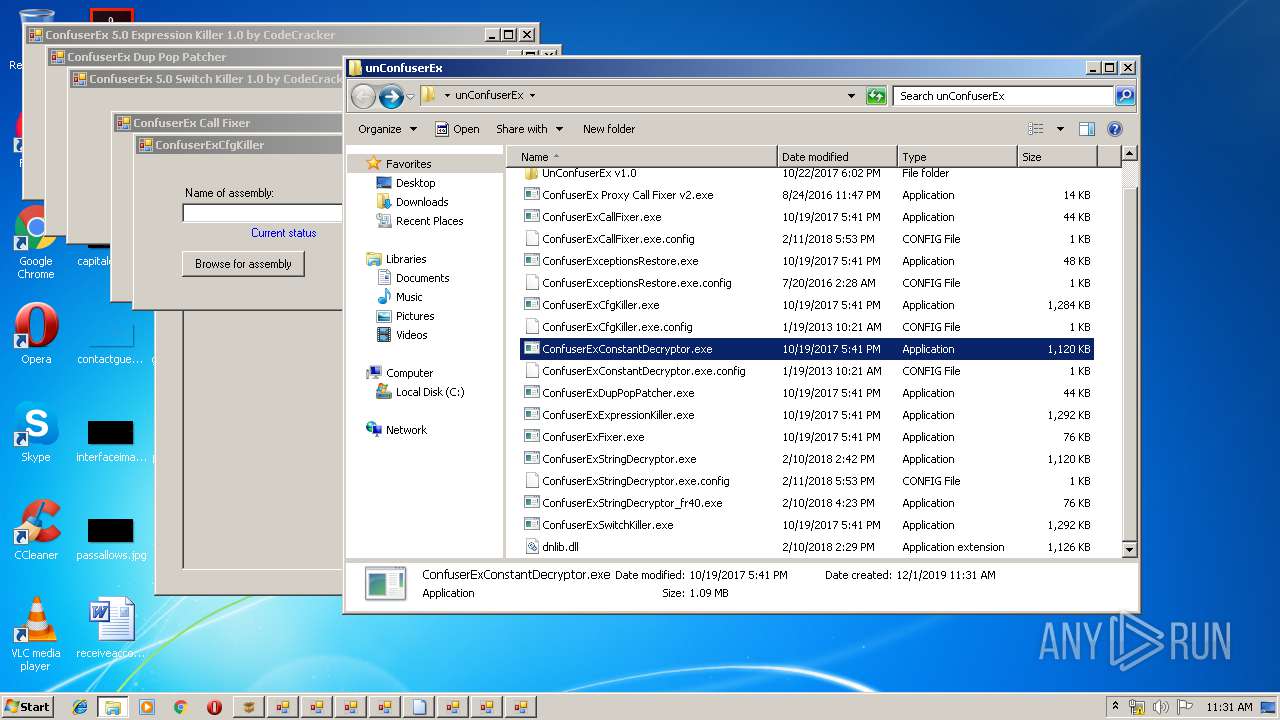
Task: Click in Search unConfuserEx box
Action: (1003, 96)
